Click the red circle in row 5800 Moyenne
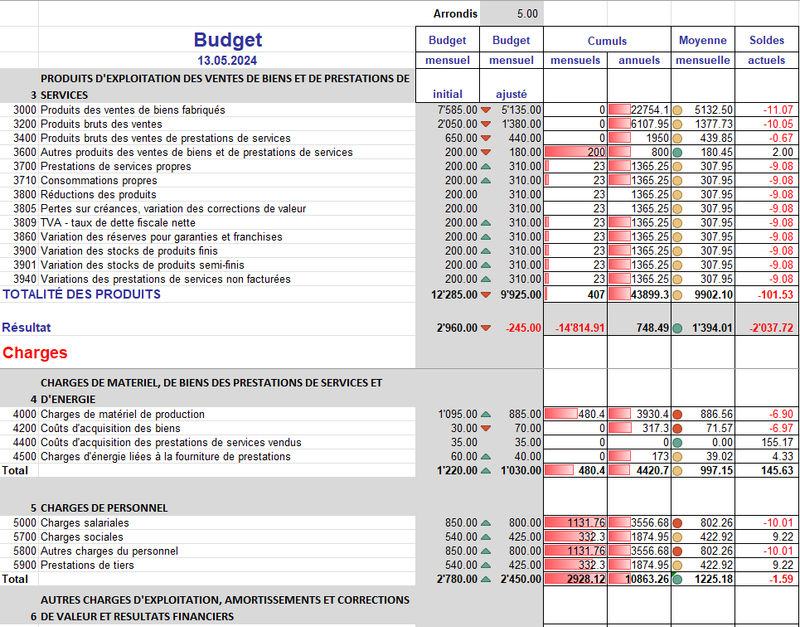The height and width of the screenshot is (627, 800). point(678,551)
